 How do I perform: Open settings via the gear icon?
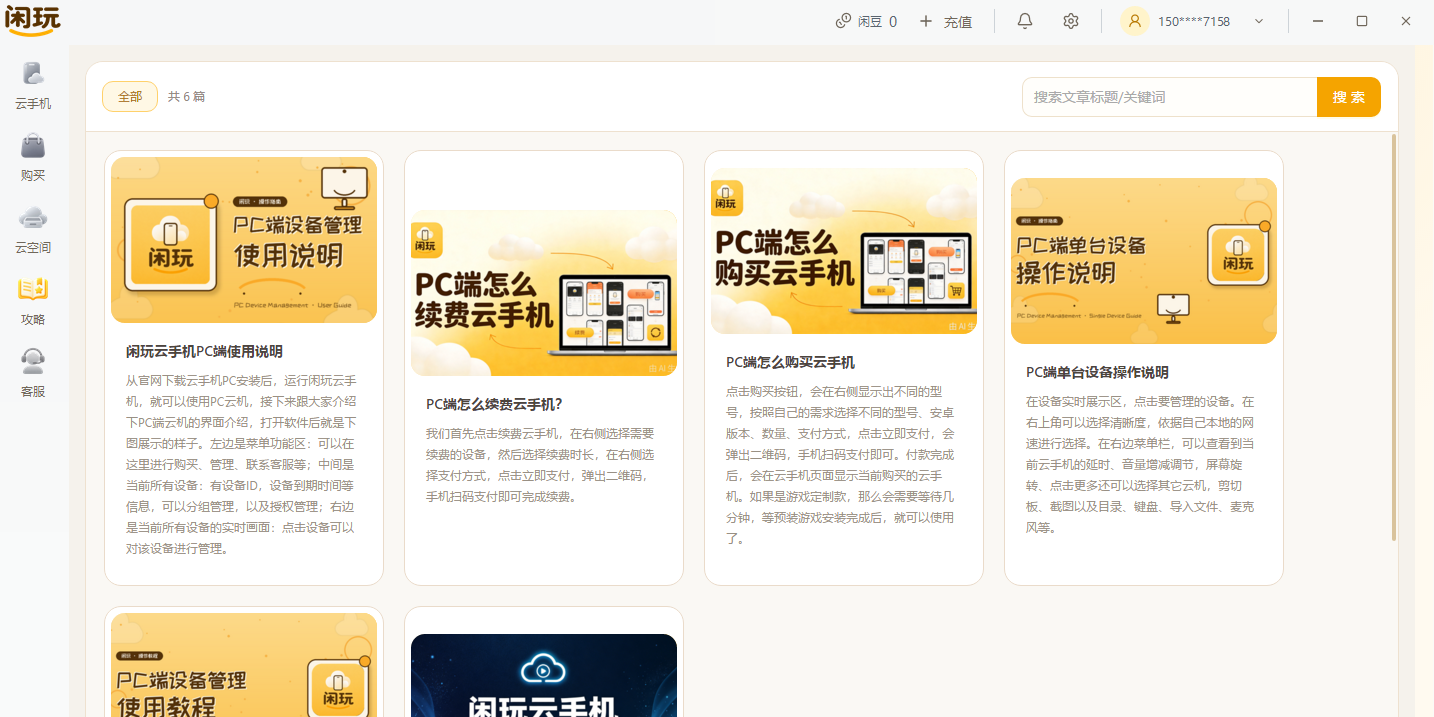[1071, 21]
